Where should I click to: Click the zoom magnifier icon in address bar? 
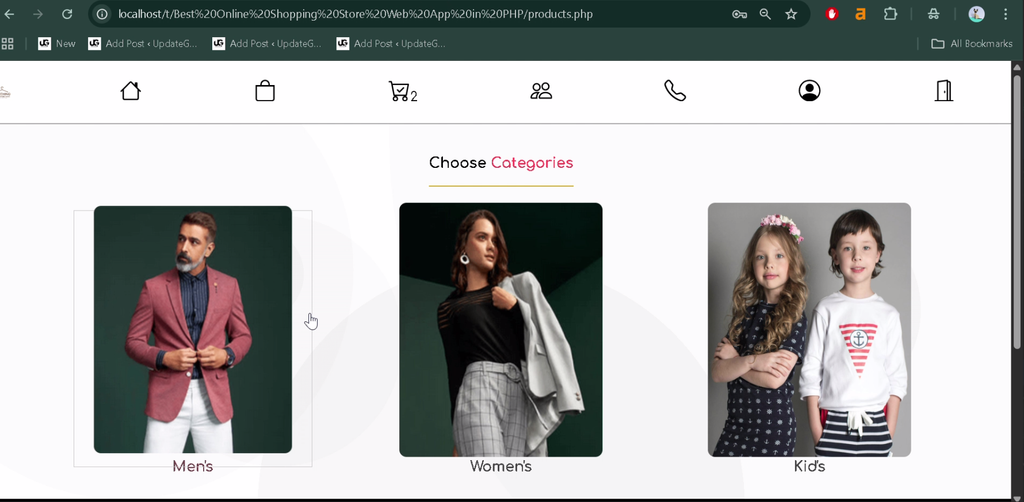[x=765, y=14]
